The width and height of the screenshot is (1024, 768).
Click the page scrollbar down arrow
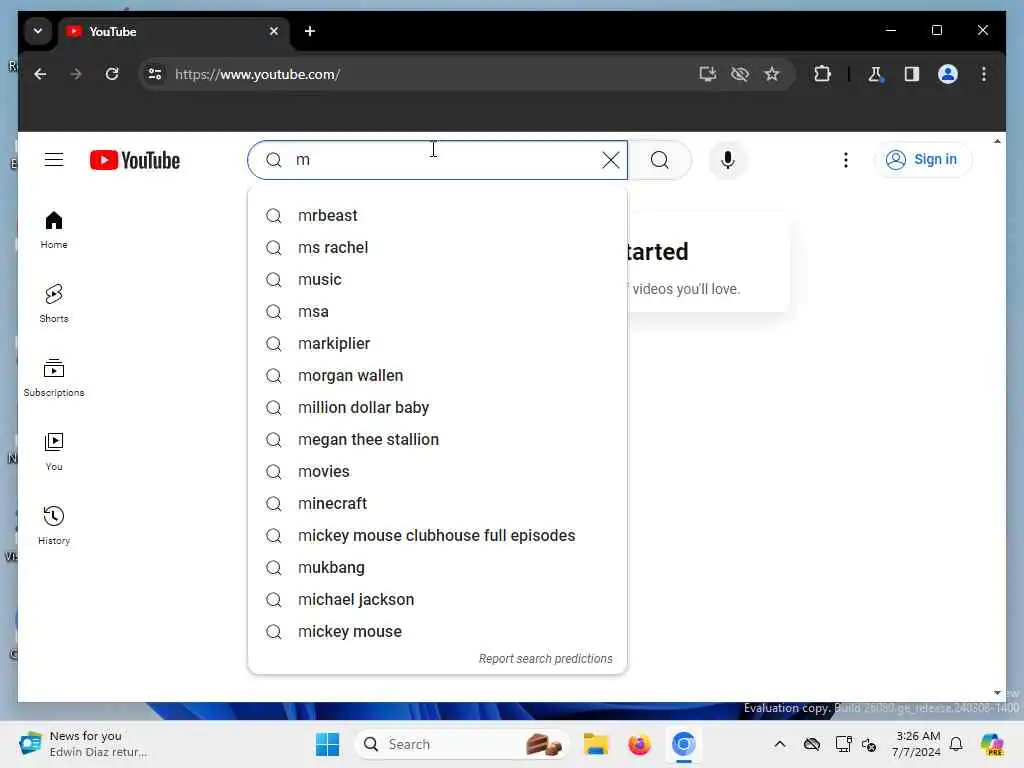tap(997, 693)
